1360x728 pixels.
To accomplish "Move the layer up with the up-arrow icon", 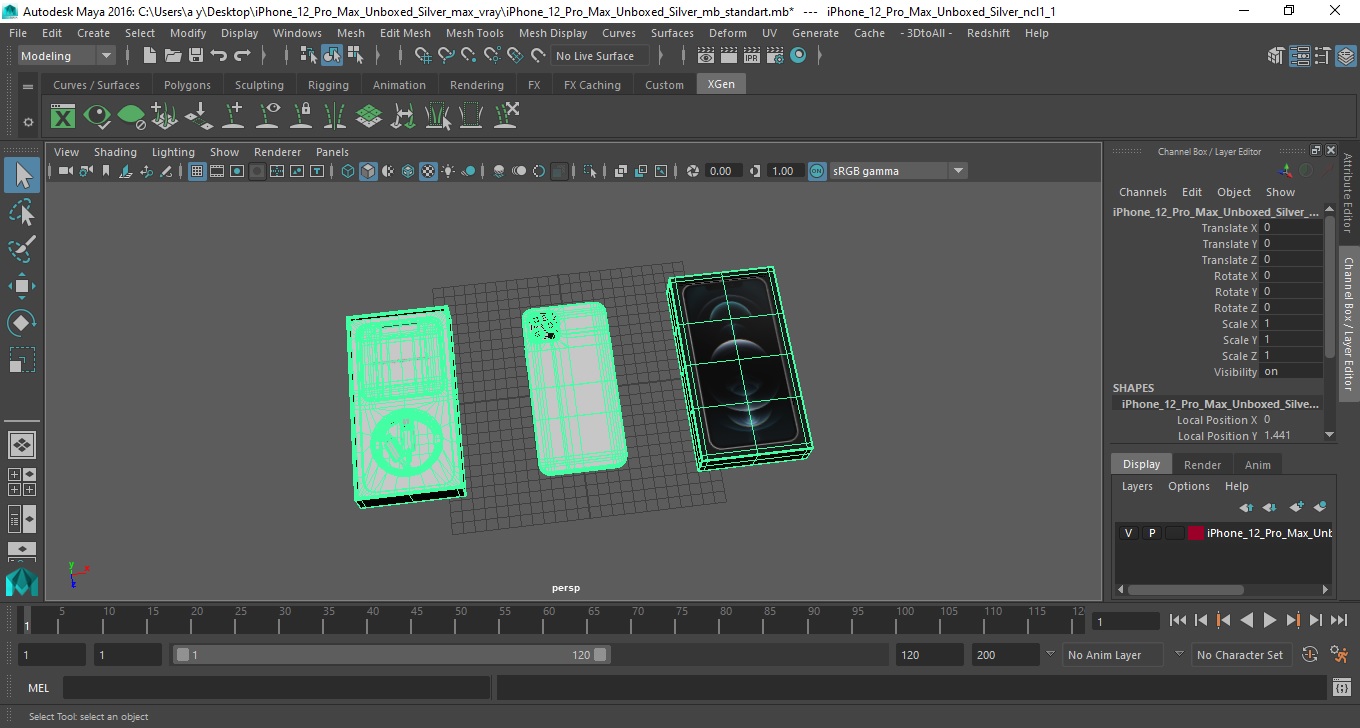I will pos(1246,507).
